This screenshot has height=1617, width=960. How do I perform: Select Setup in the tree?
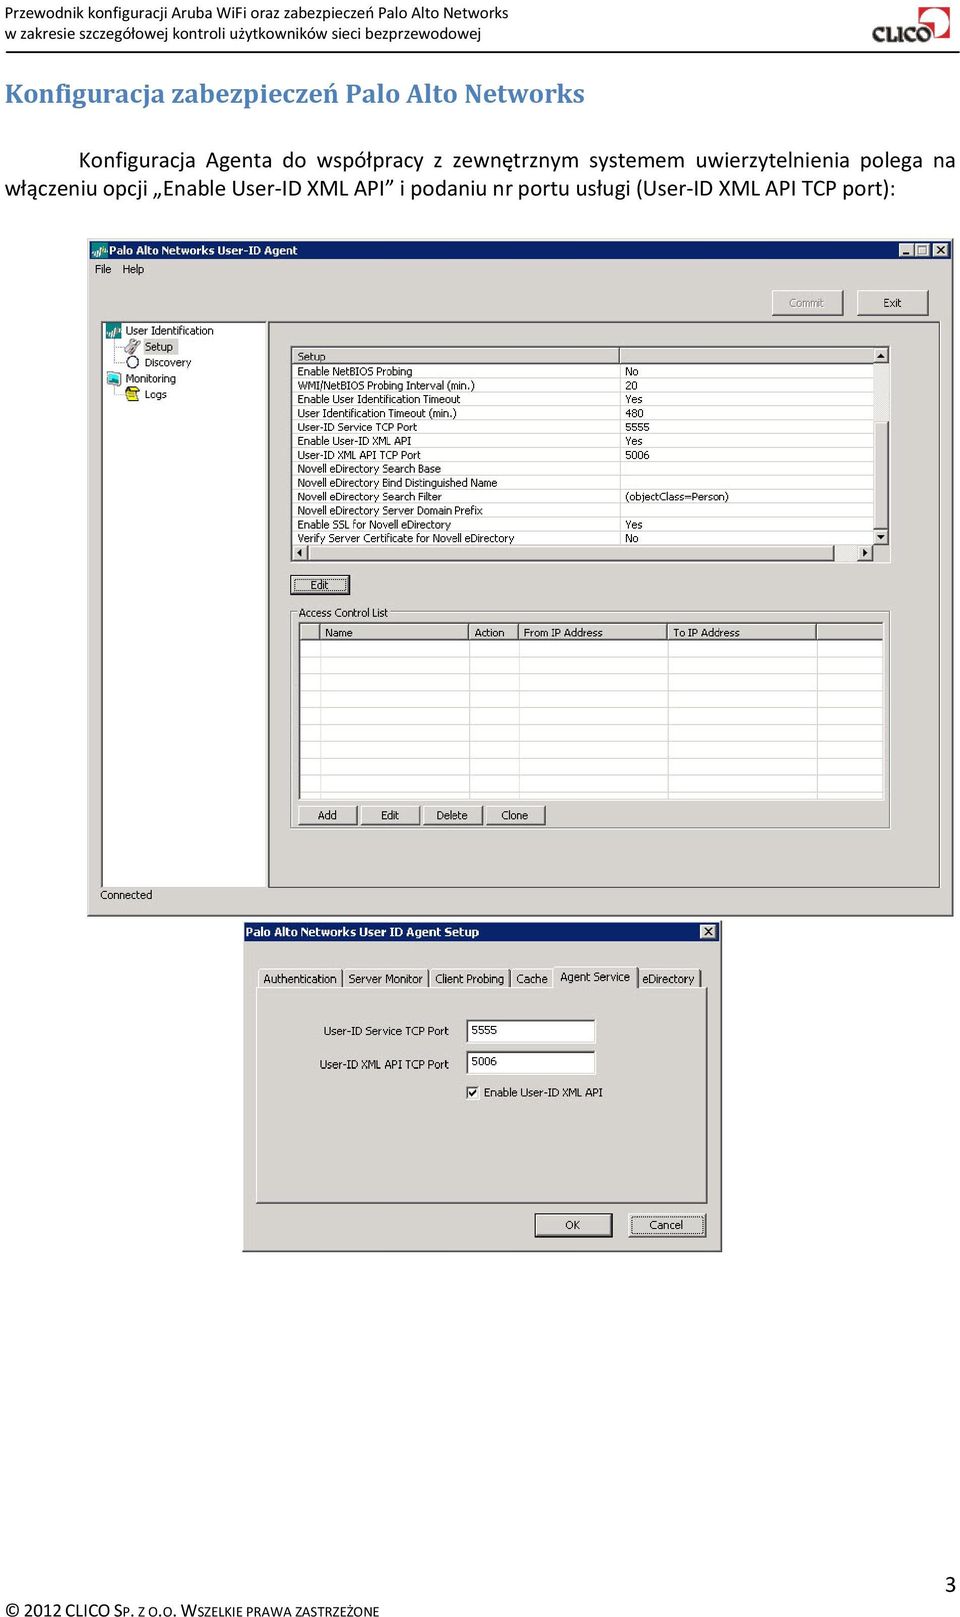point(159,347)
